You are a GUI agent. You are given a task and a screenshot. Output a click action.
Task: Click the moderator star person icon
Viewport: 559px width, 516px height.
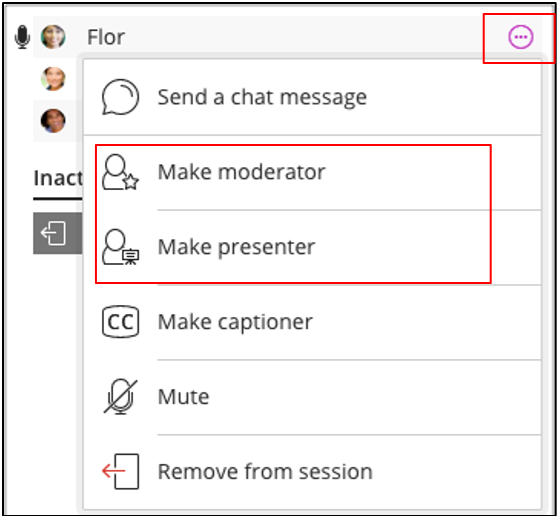point(120,172)
